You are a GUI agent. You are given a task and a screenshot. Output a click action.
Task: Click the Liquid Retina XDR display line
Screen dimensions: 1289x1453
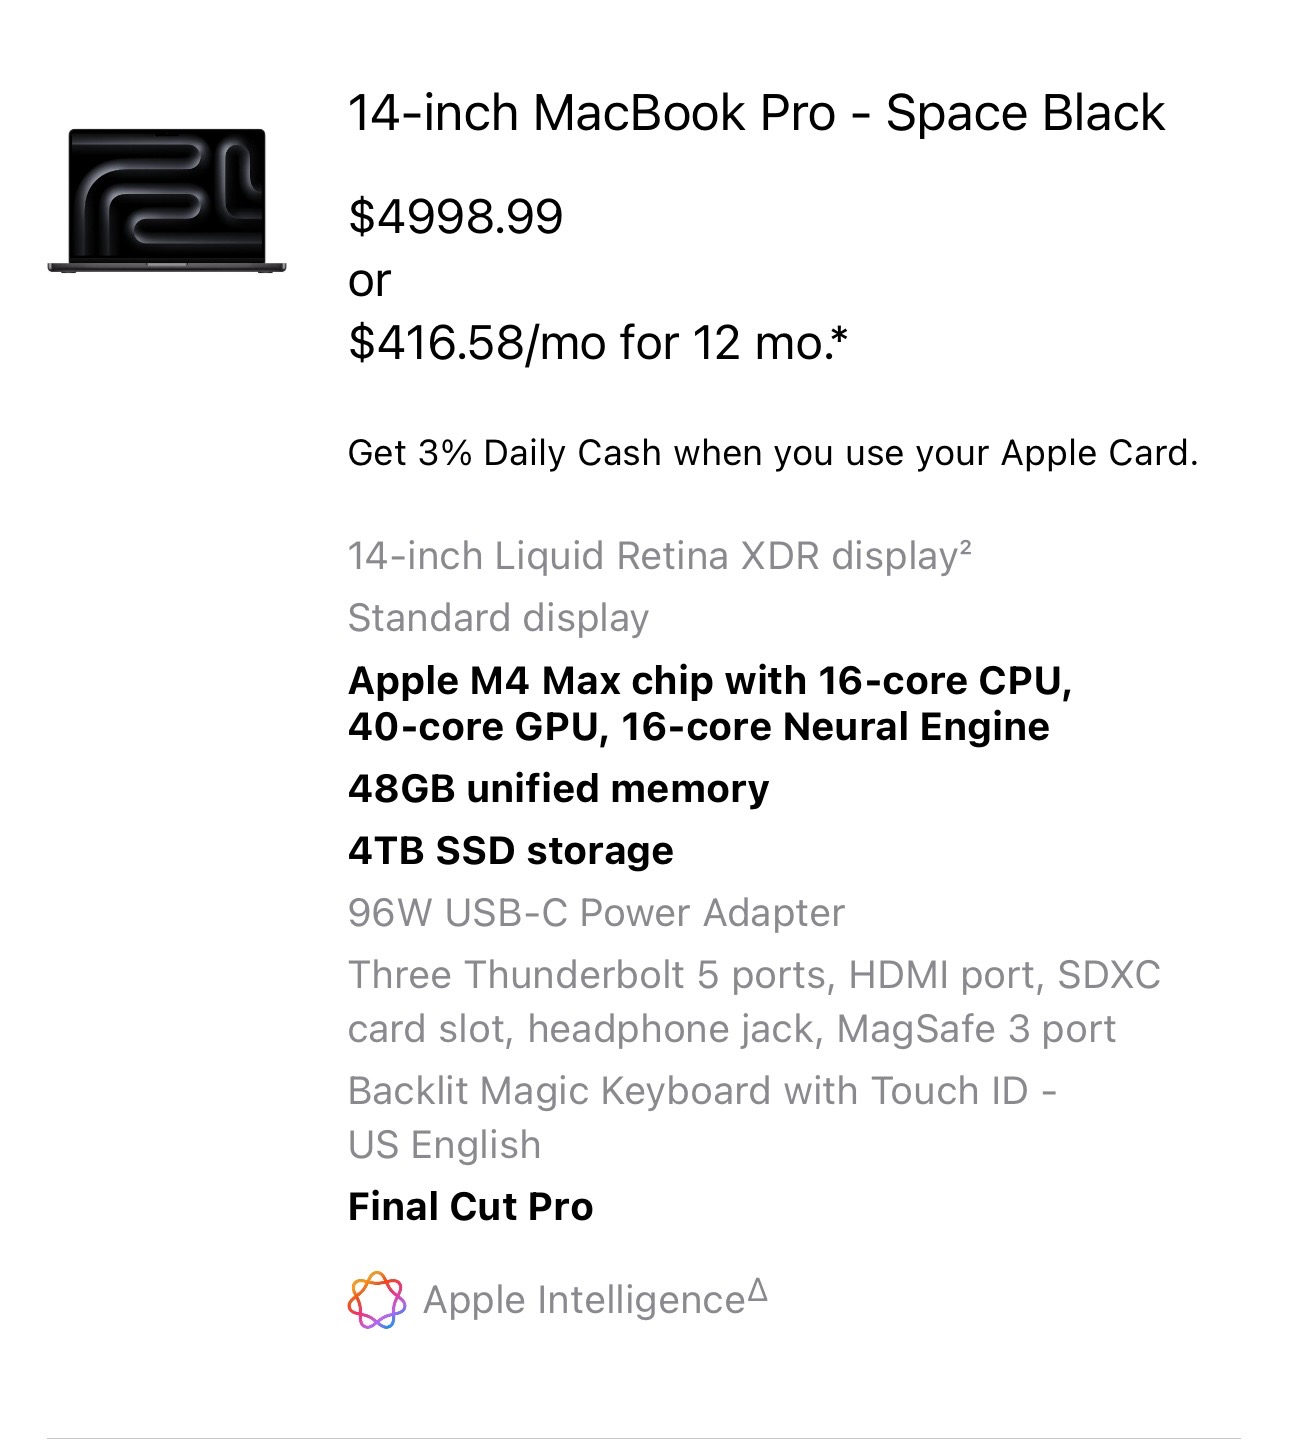pyautogui.click(x=652, y=556)
